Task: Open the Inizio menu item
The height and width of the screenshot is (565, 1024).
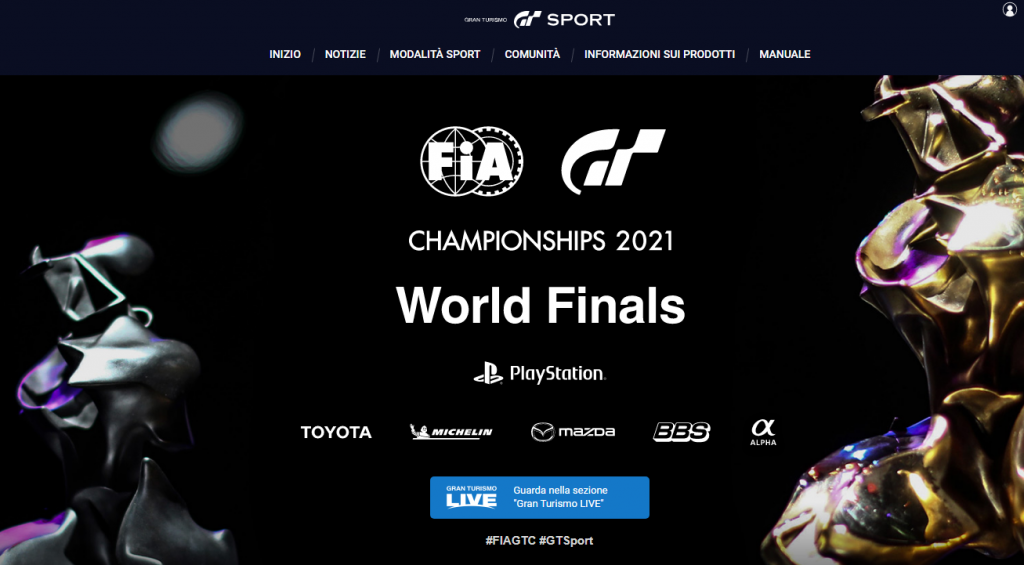Action: coord(285,54)
